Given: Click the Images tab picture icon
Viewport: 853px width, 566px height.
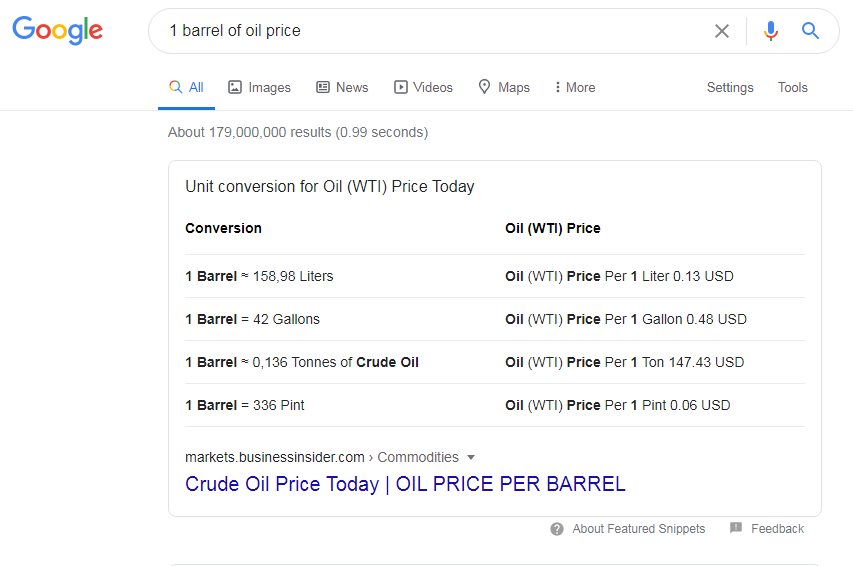Looking at the screenshot, I should point(234,87).
